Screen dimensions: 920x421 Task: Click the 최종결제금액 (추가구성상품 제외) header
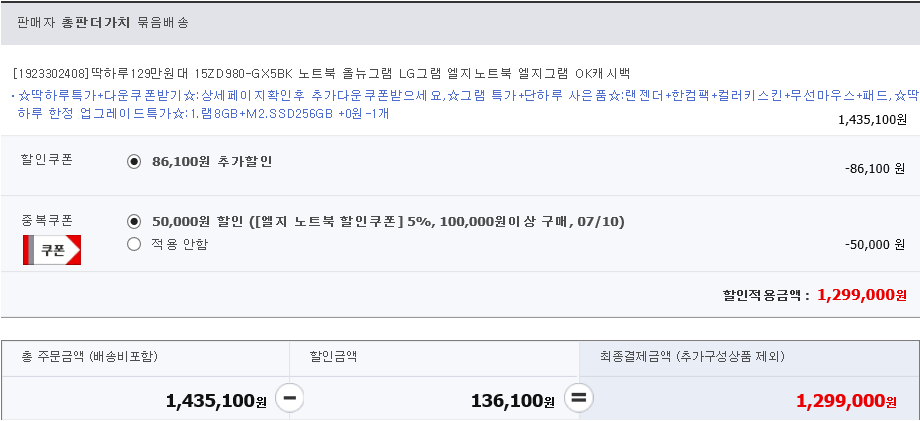(x=692, y=356)
